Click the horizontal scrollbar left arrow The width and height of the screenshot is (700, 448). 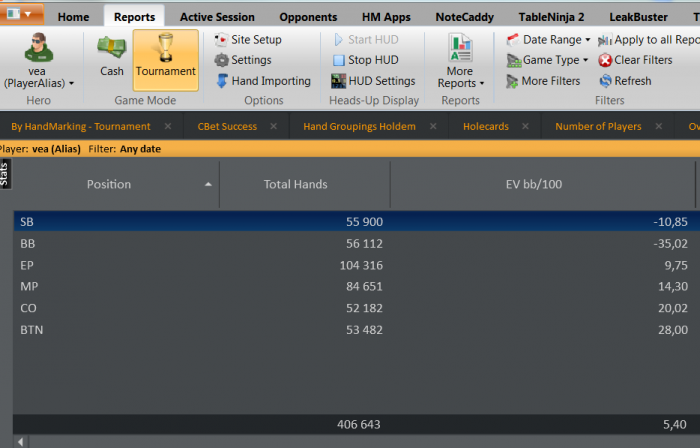pos(21,442)
